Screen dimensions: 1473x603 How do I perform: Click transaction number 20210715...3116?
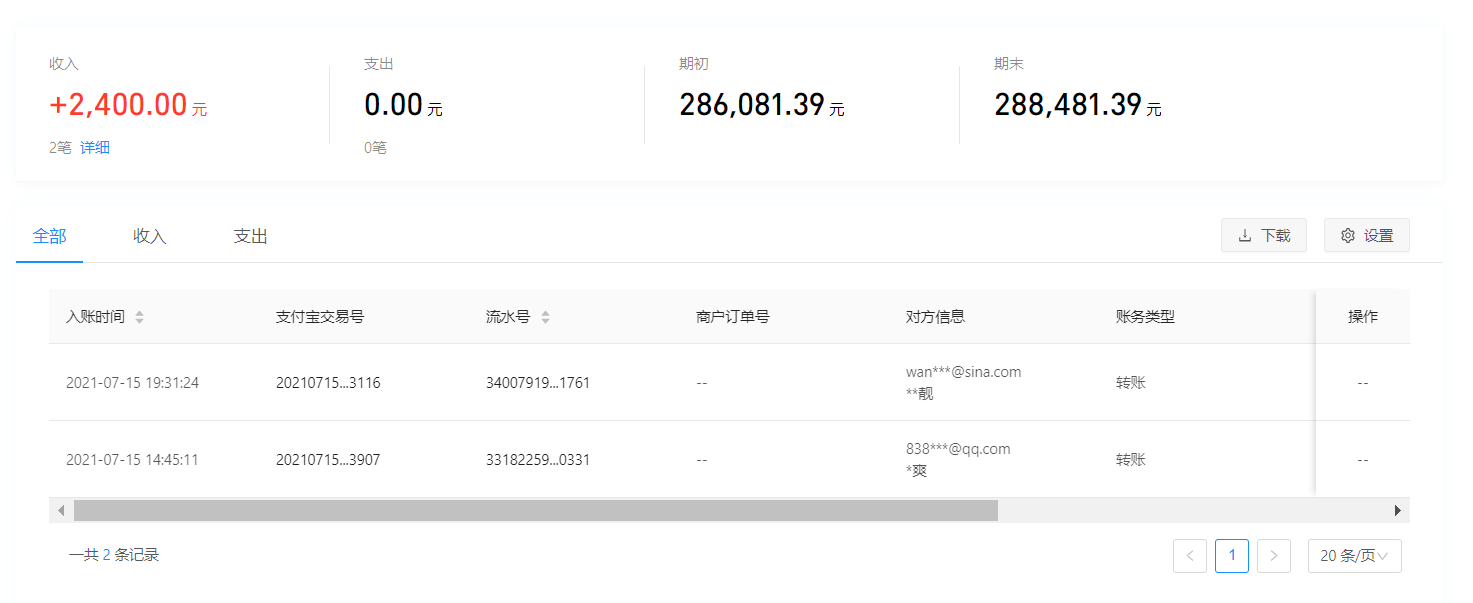tap(328, 383)
